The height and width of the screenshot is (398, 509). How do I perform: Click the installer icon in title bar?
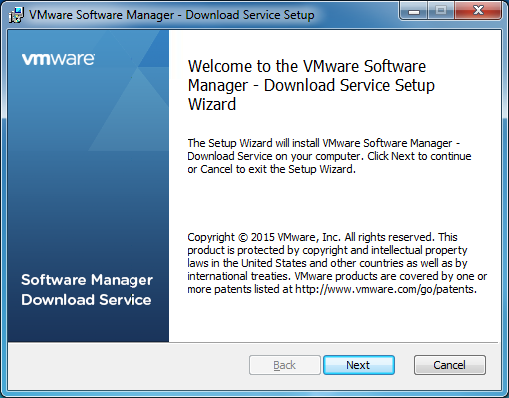(16, 15)
